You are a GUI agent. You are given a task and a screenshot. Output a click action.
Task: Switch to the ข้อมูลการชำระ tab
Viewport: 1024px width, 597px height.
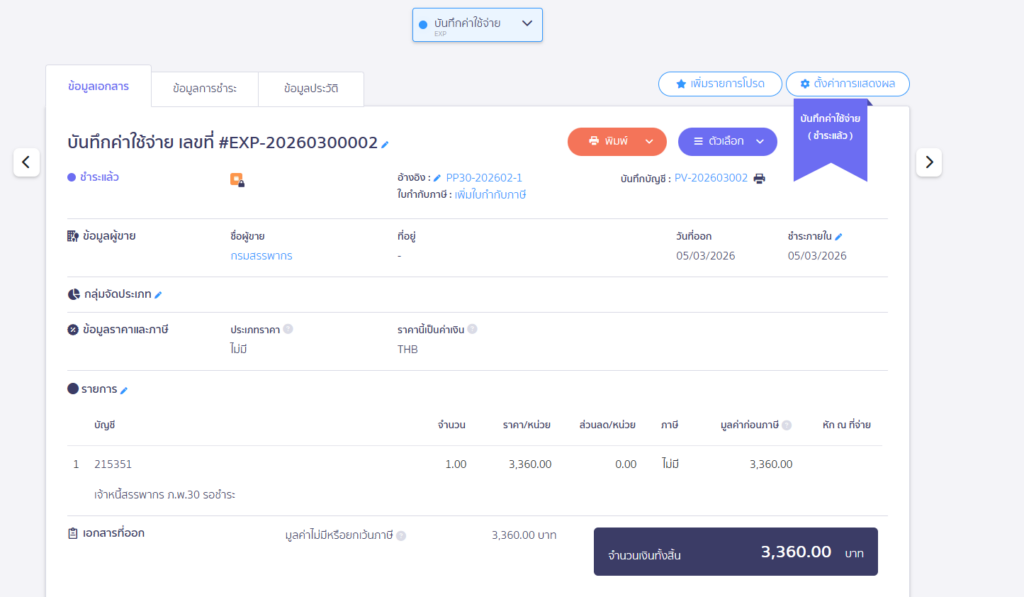204,89
